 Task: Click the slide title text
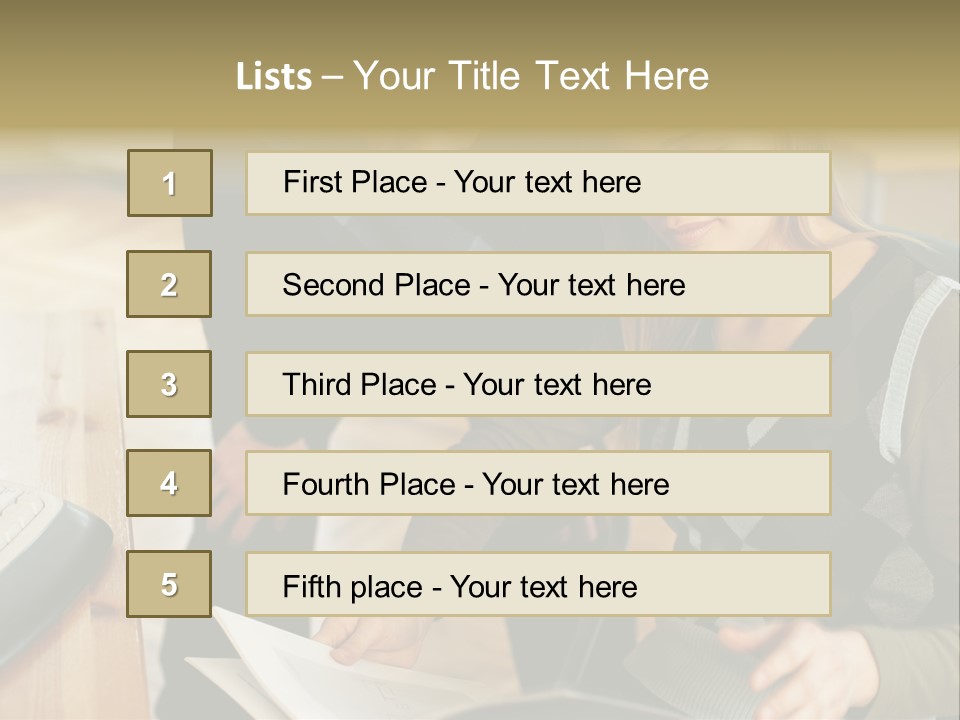coord(472,76)
